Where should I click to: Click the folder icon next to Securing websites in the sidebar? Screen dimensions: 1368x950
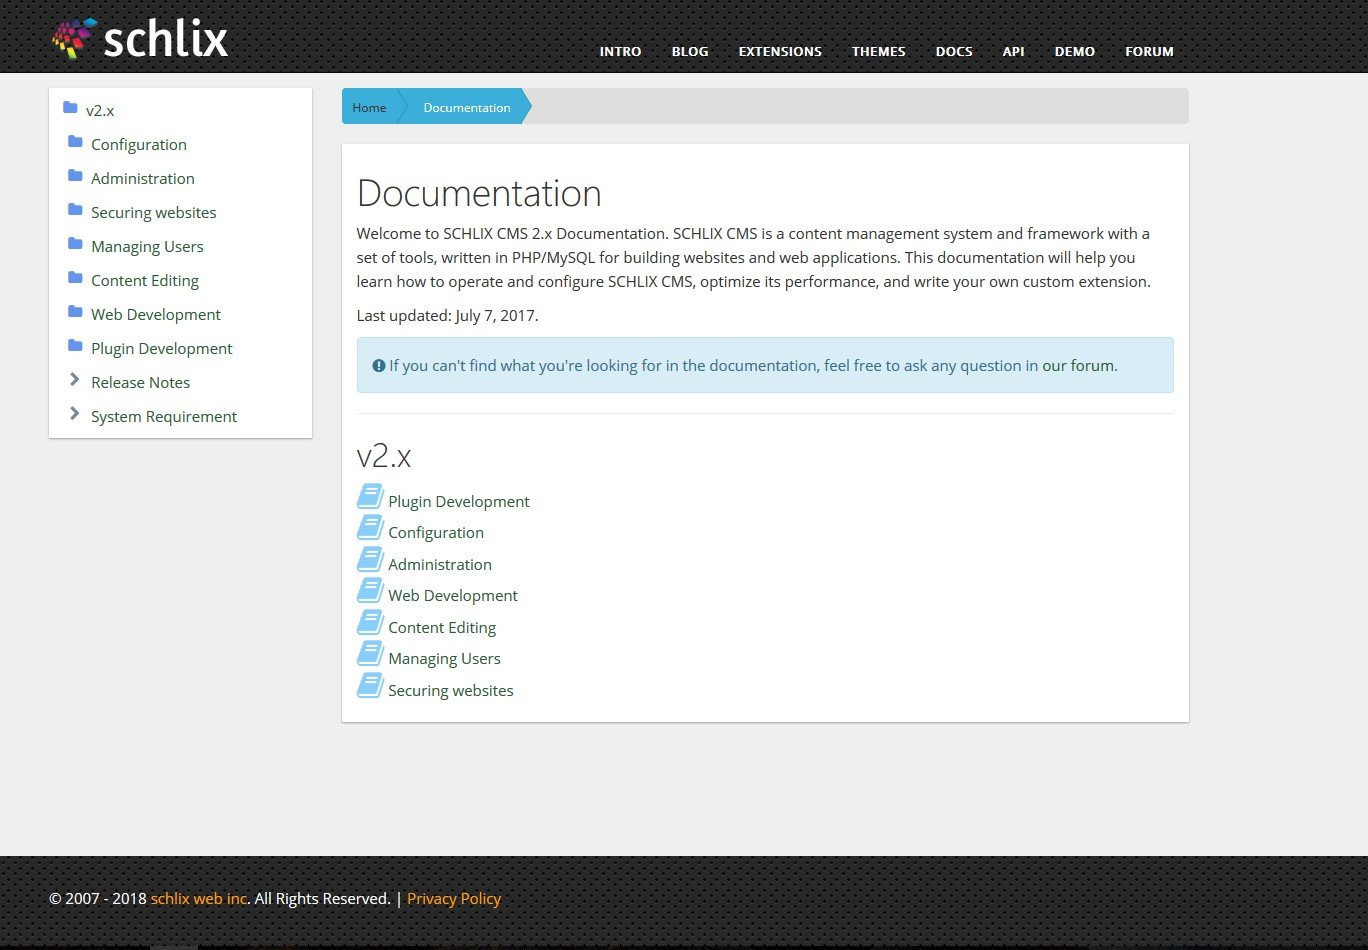coord(75,210)
